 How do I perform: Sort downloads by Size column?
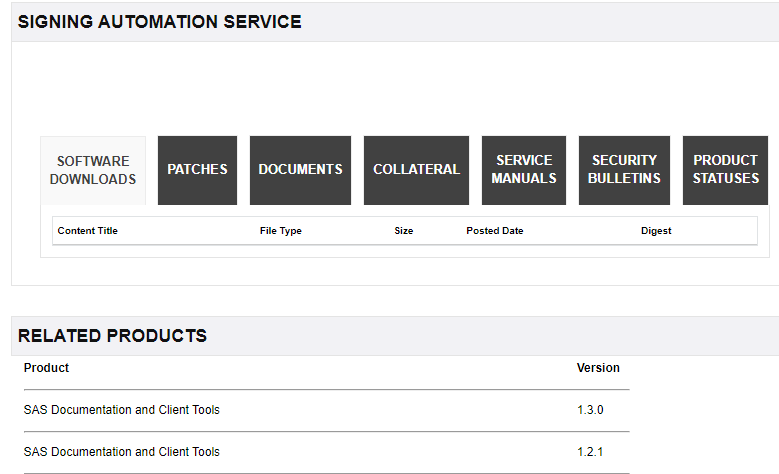[403, 231]
